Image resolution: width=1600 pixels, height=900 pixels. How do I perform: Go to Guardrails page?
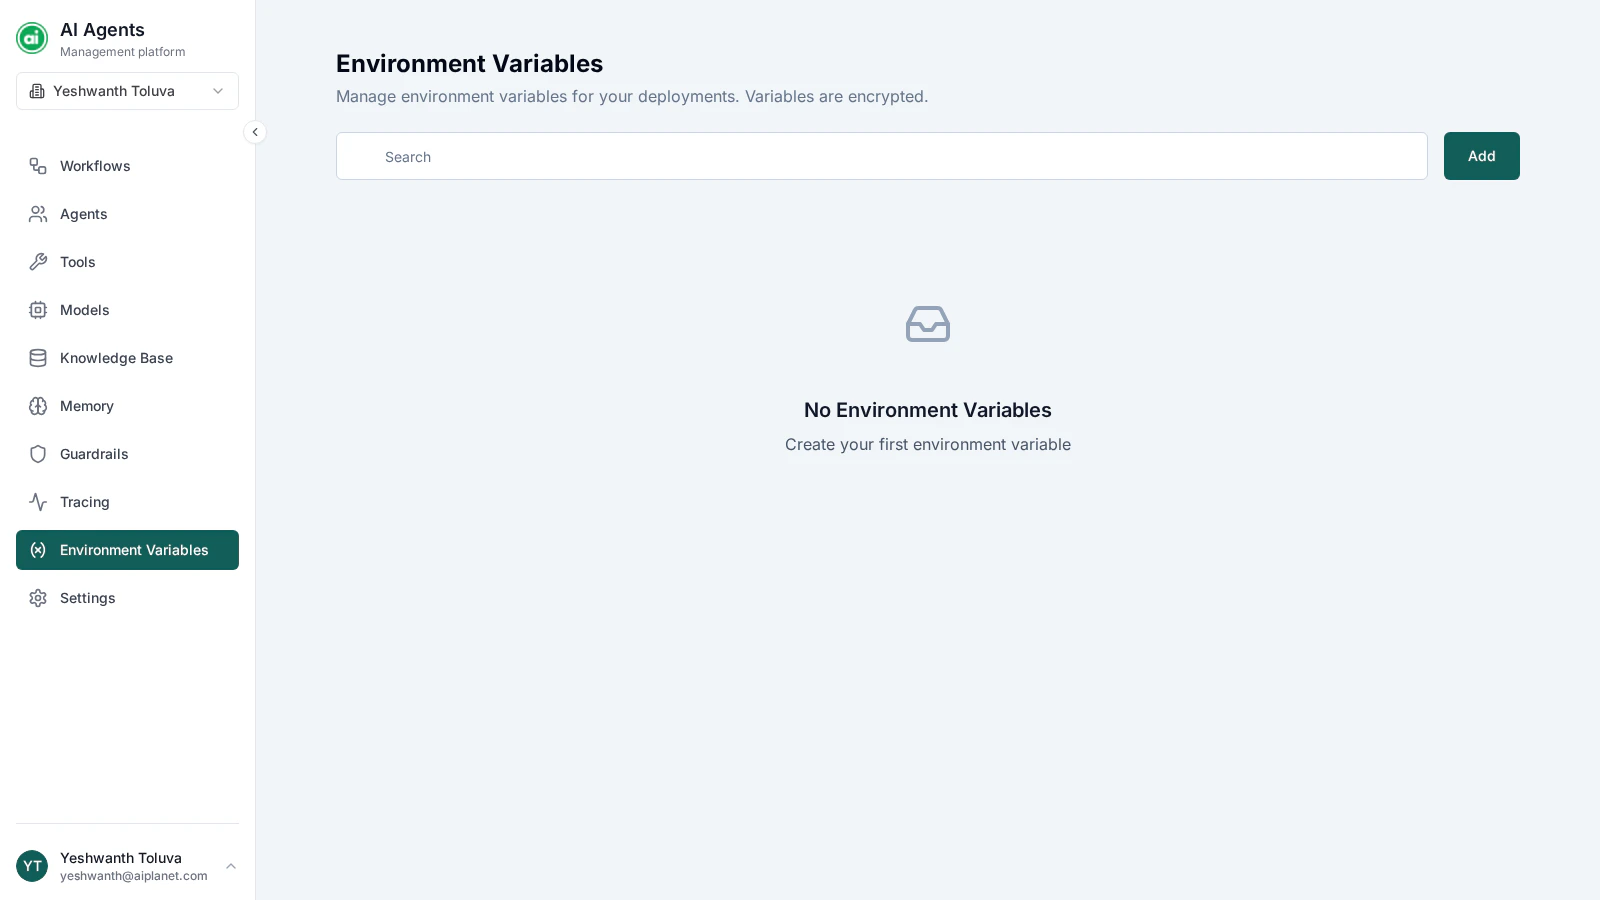click(x=127, y=454)
